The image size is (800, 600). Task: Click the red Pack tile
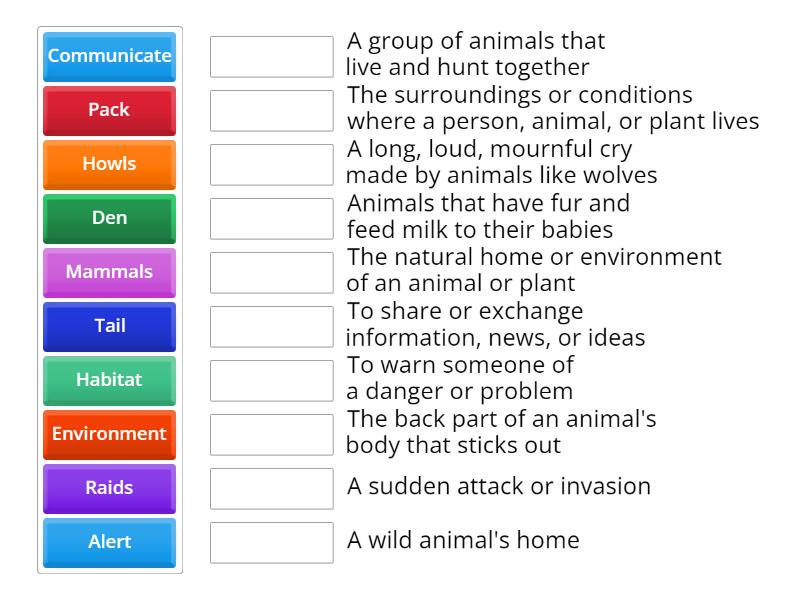(109, 110)
